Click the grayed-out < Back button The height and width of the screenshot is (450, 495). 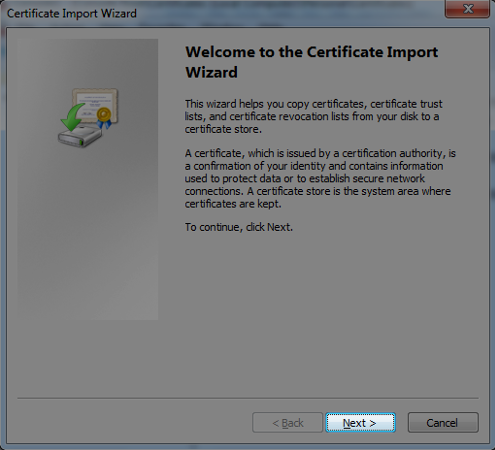coord(287,422)
